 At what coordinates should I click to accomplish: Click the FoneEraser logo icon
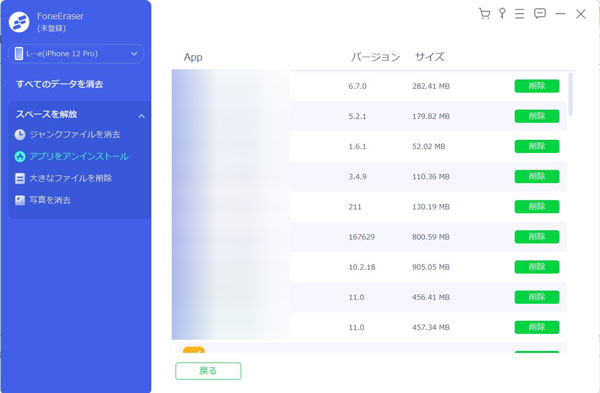(19, 22)
